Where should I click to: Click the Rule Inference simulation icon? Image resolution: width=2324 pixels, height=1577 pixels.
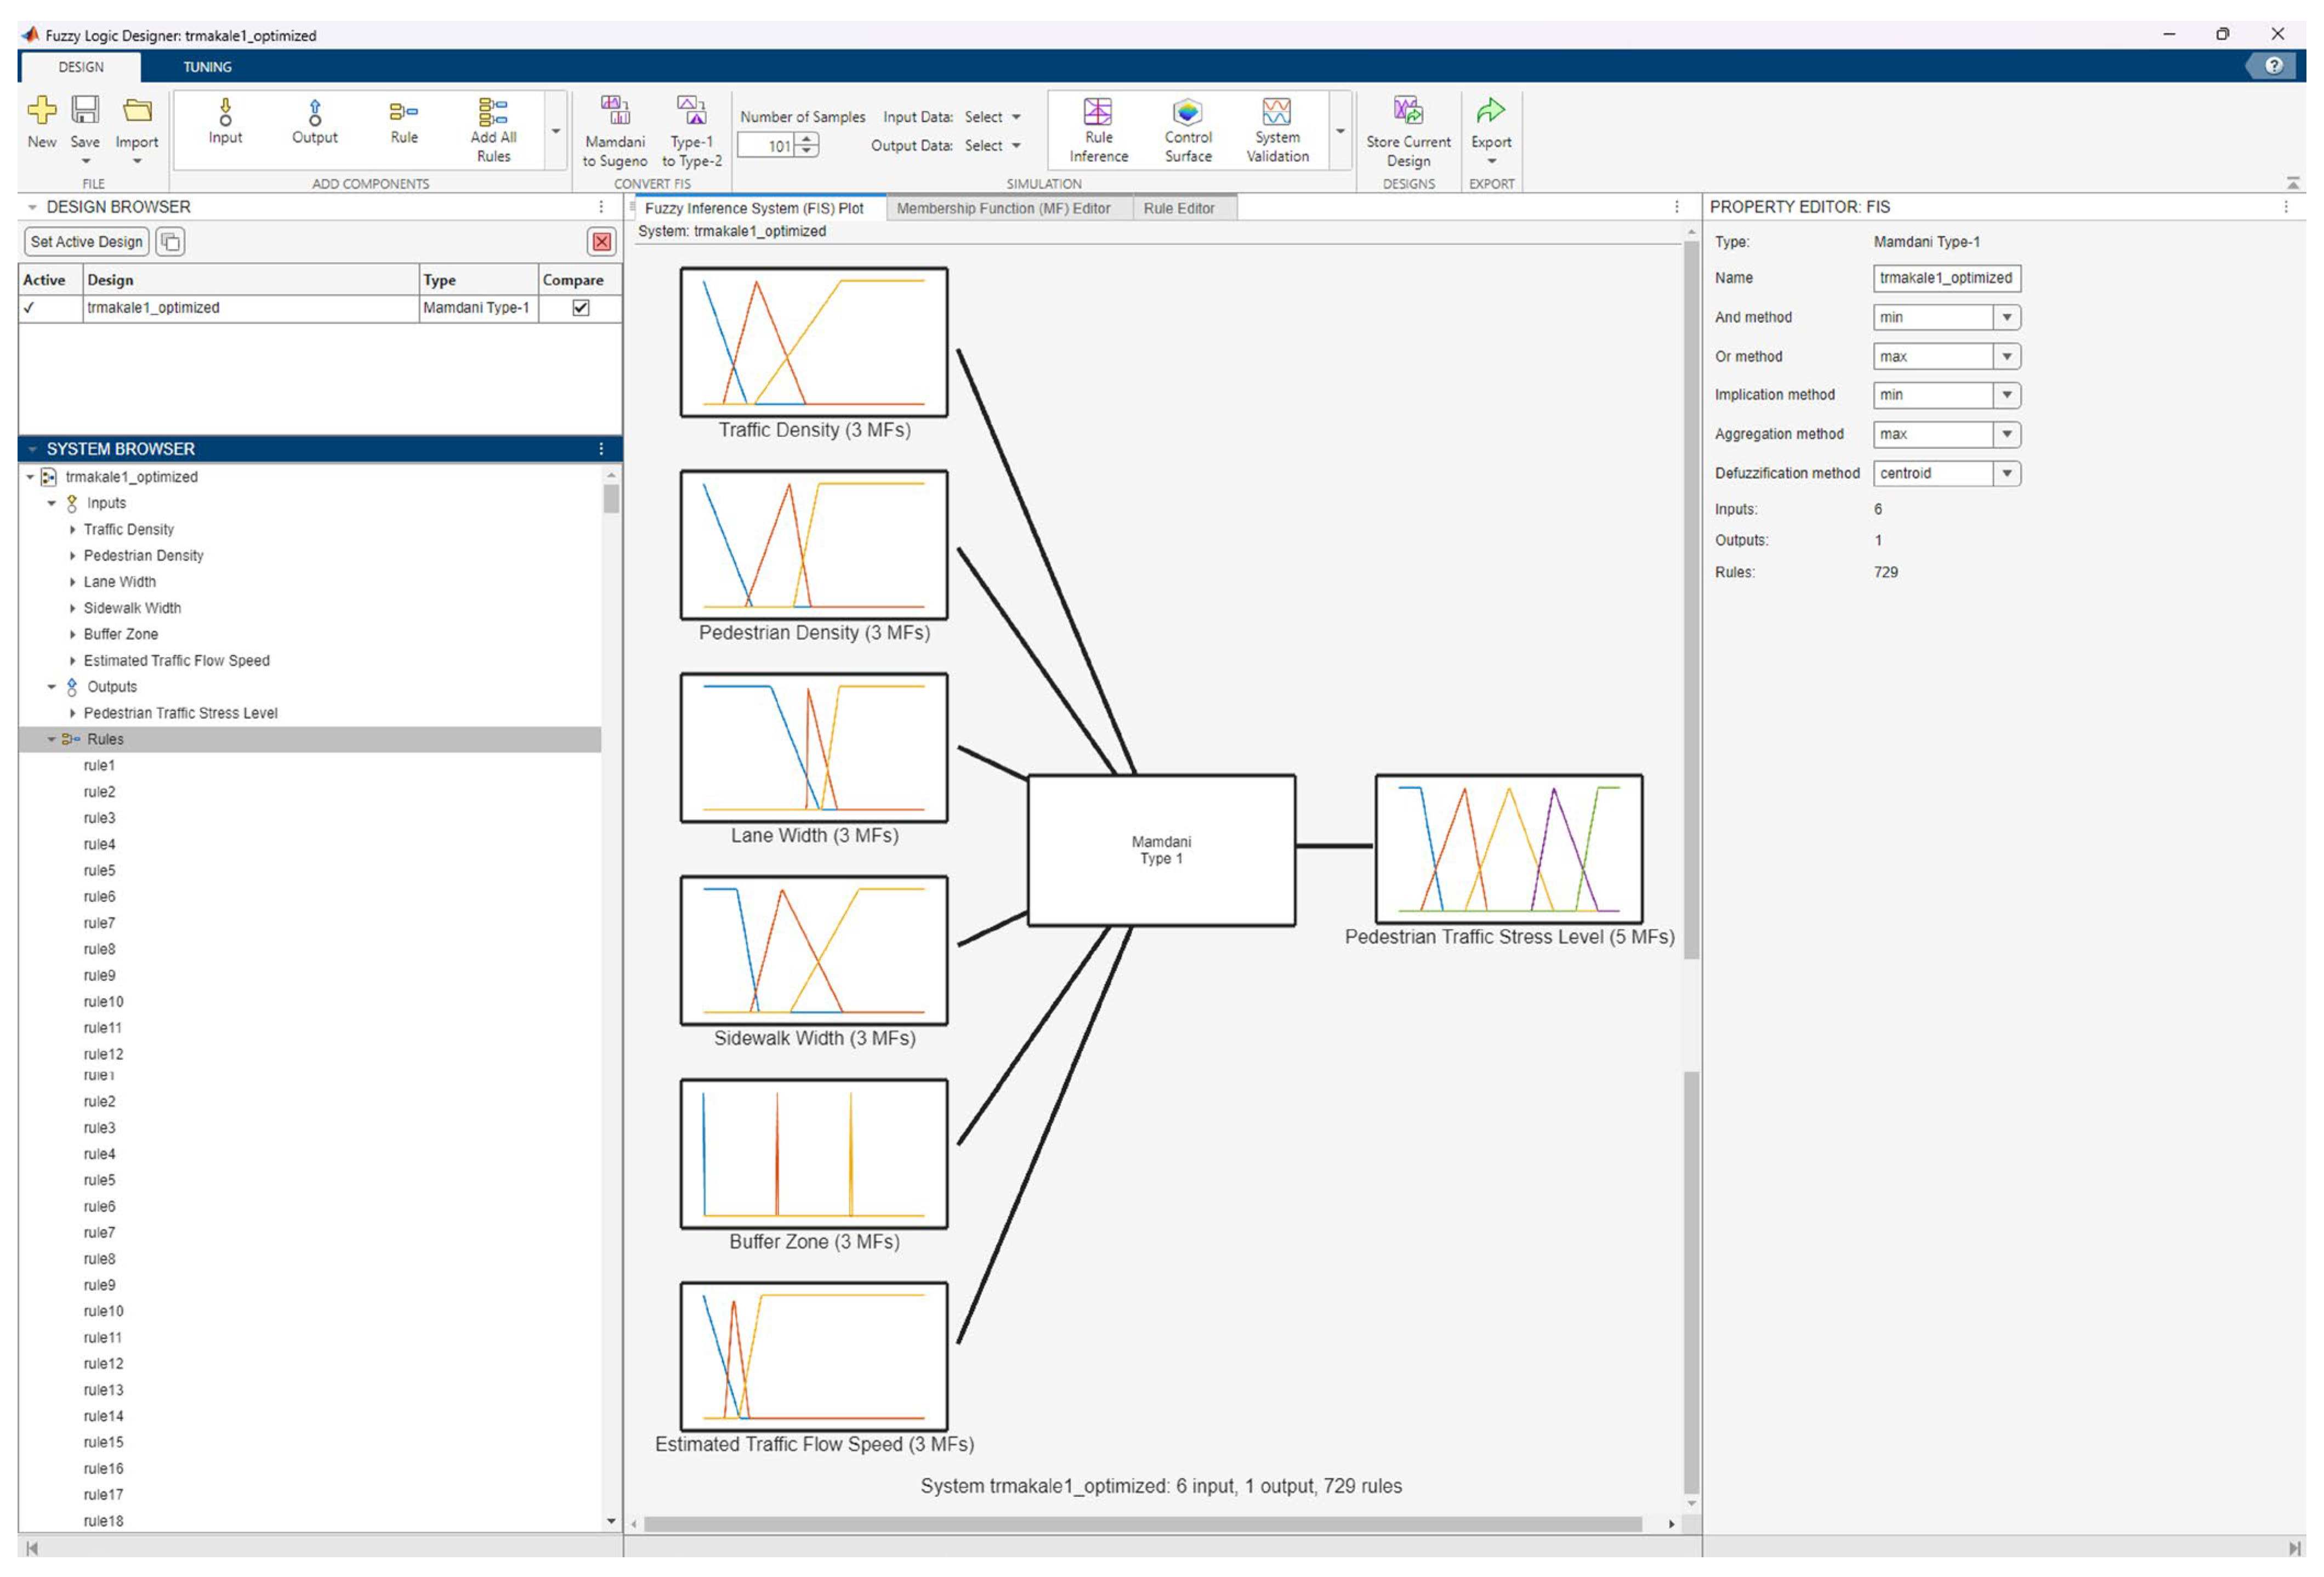[1097, 112]
